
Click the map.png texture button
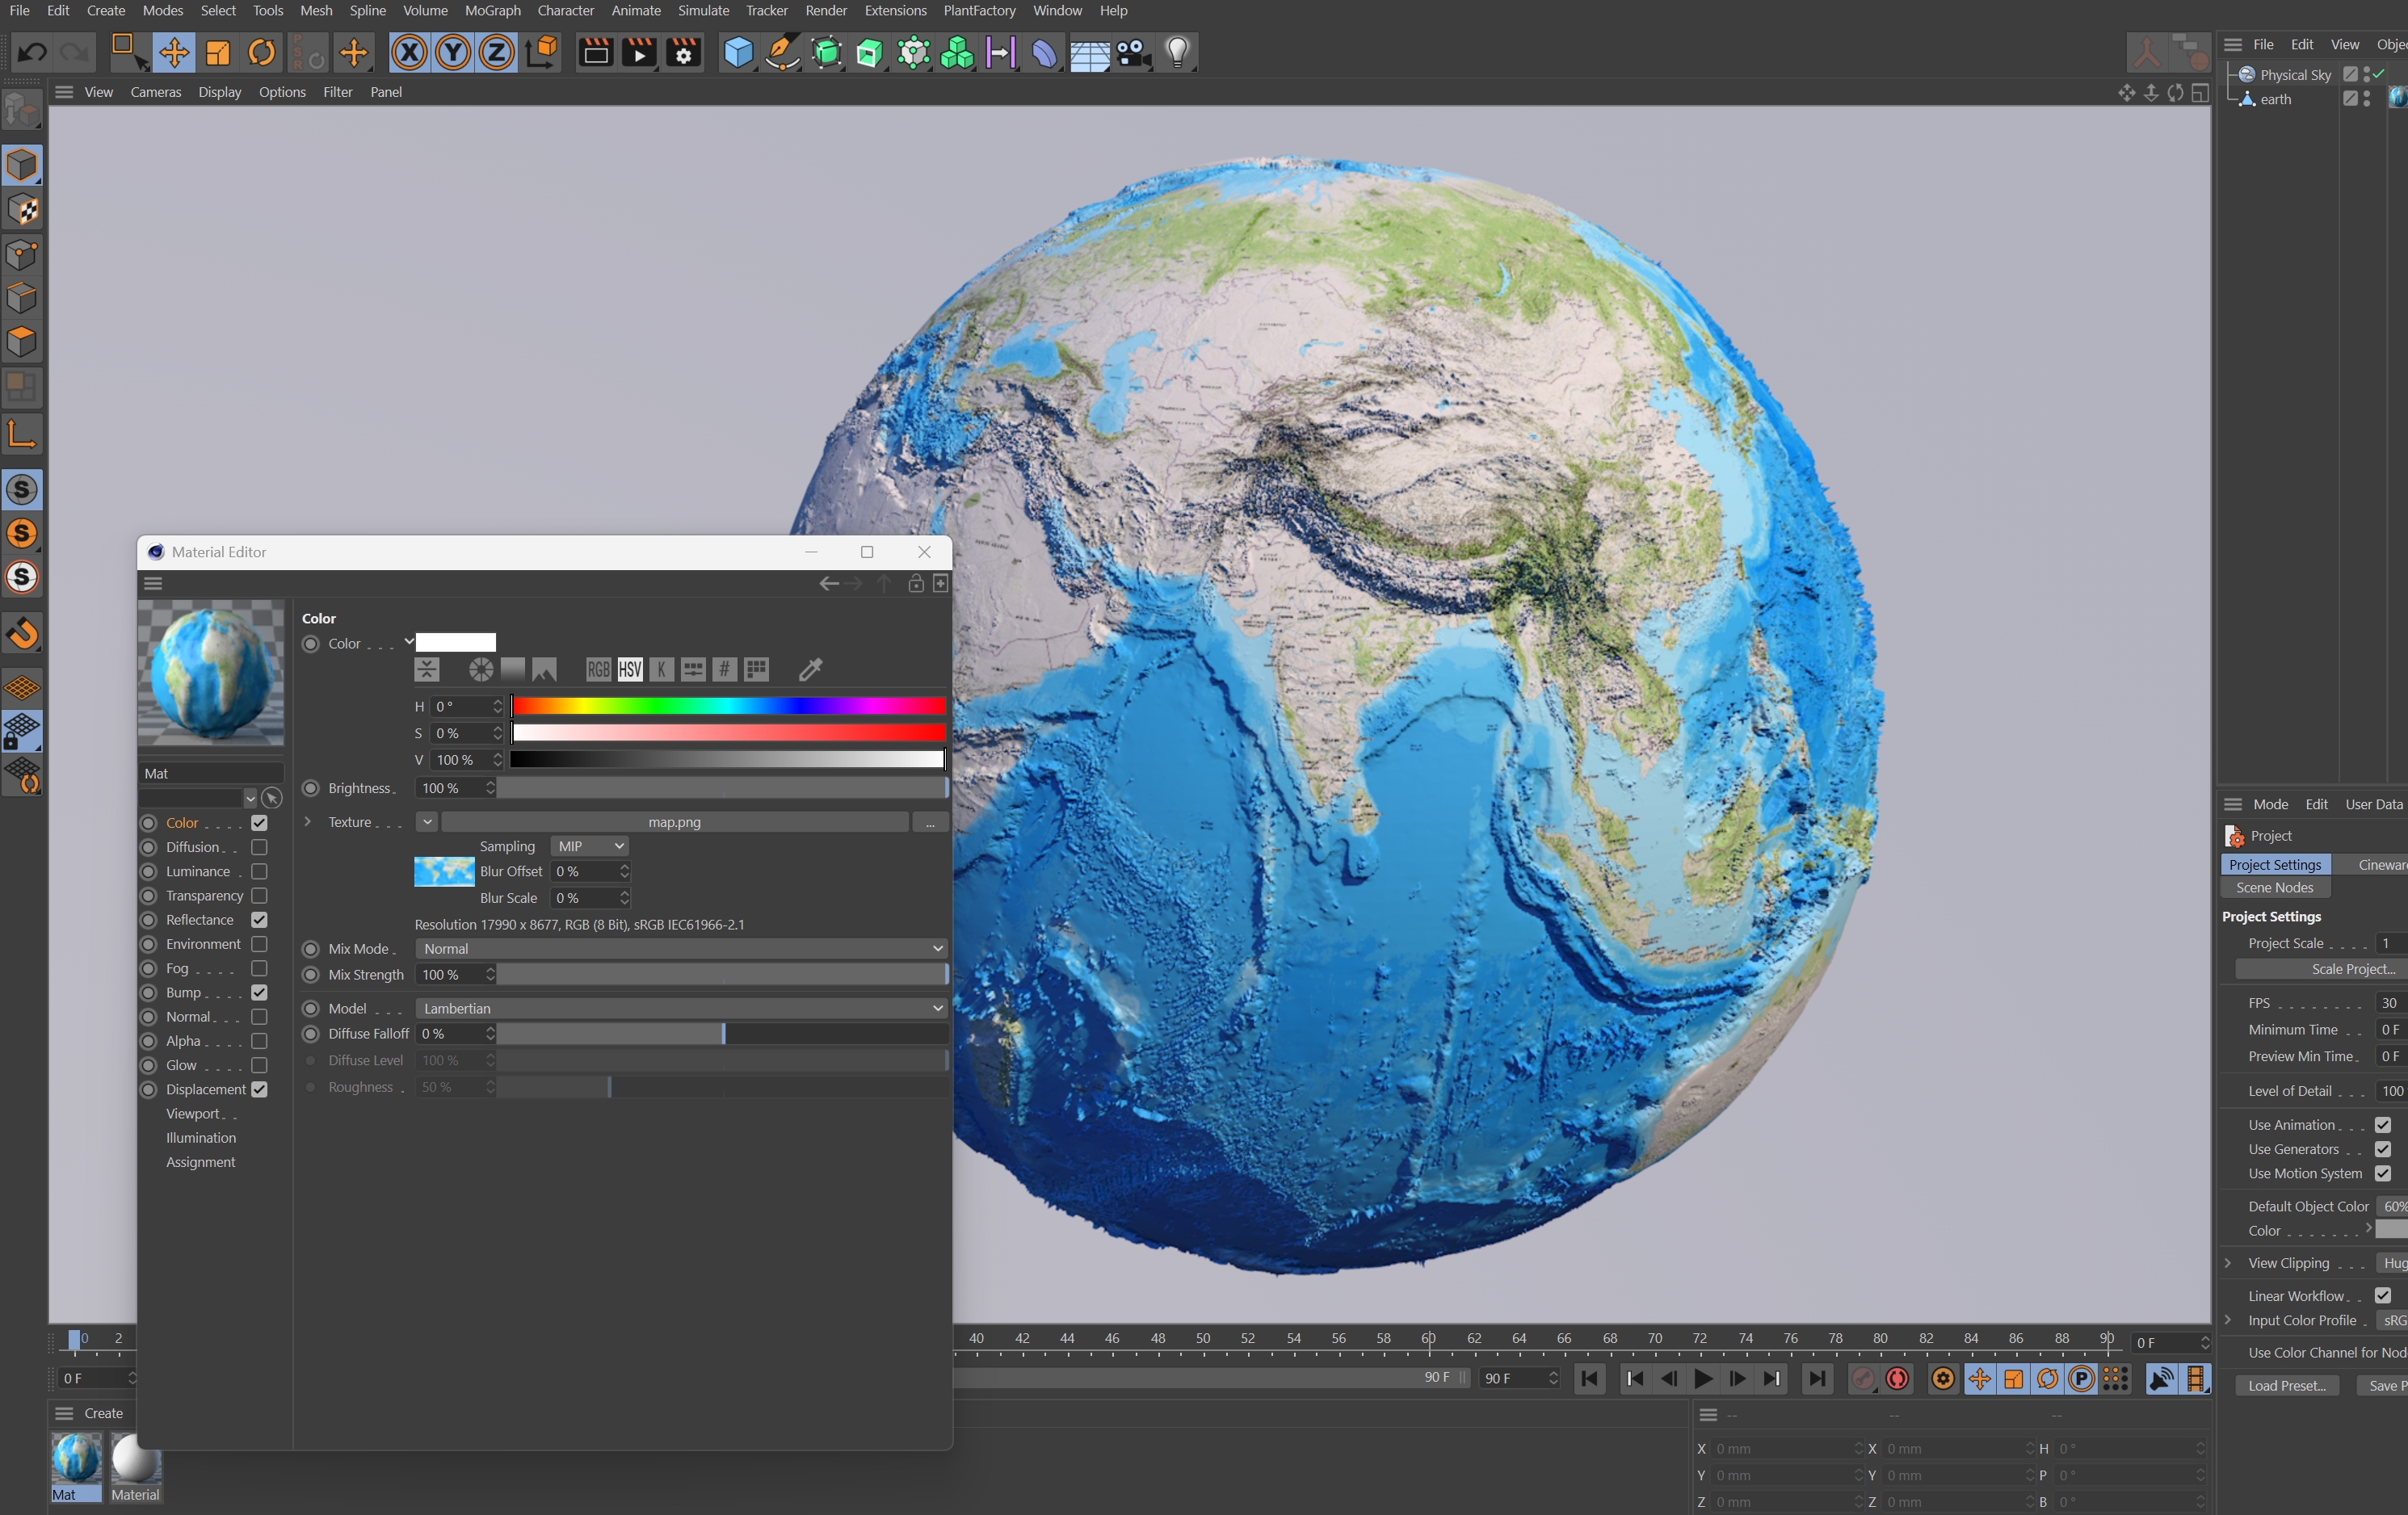click(674, 822)
